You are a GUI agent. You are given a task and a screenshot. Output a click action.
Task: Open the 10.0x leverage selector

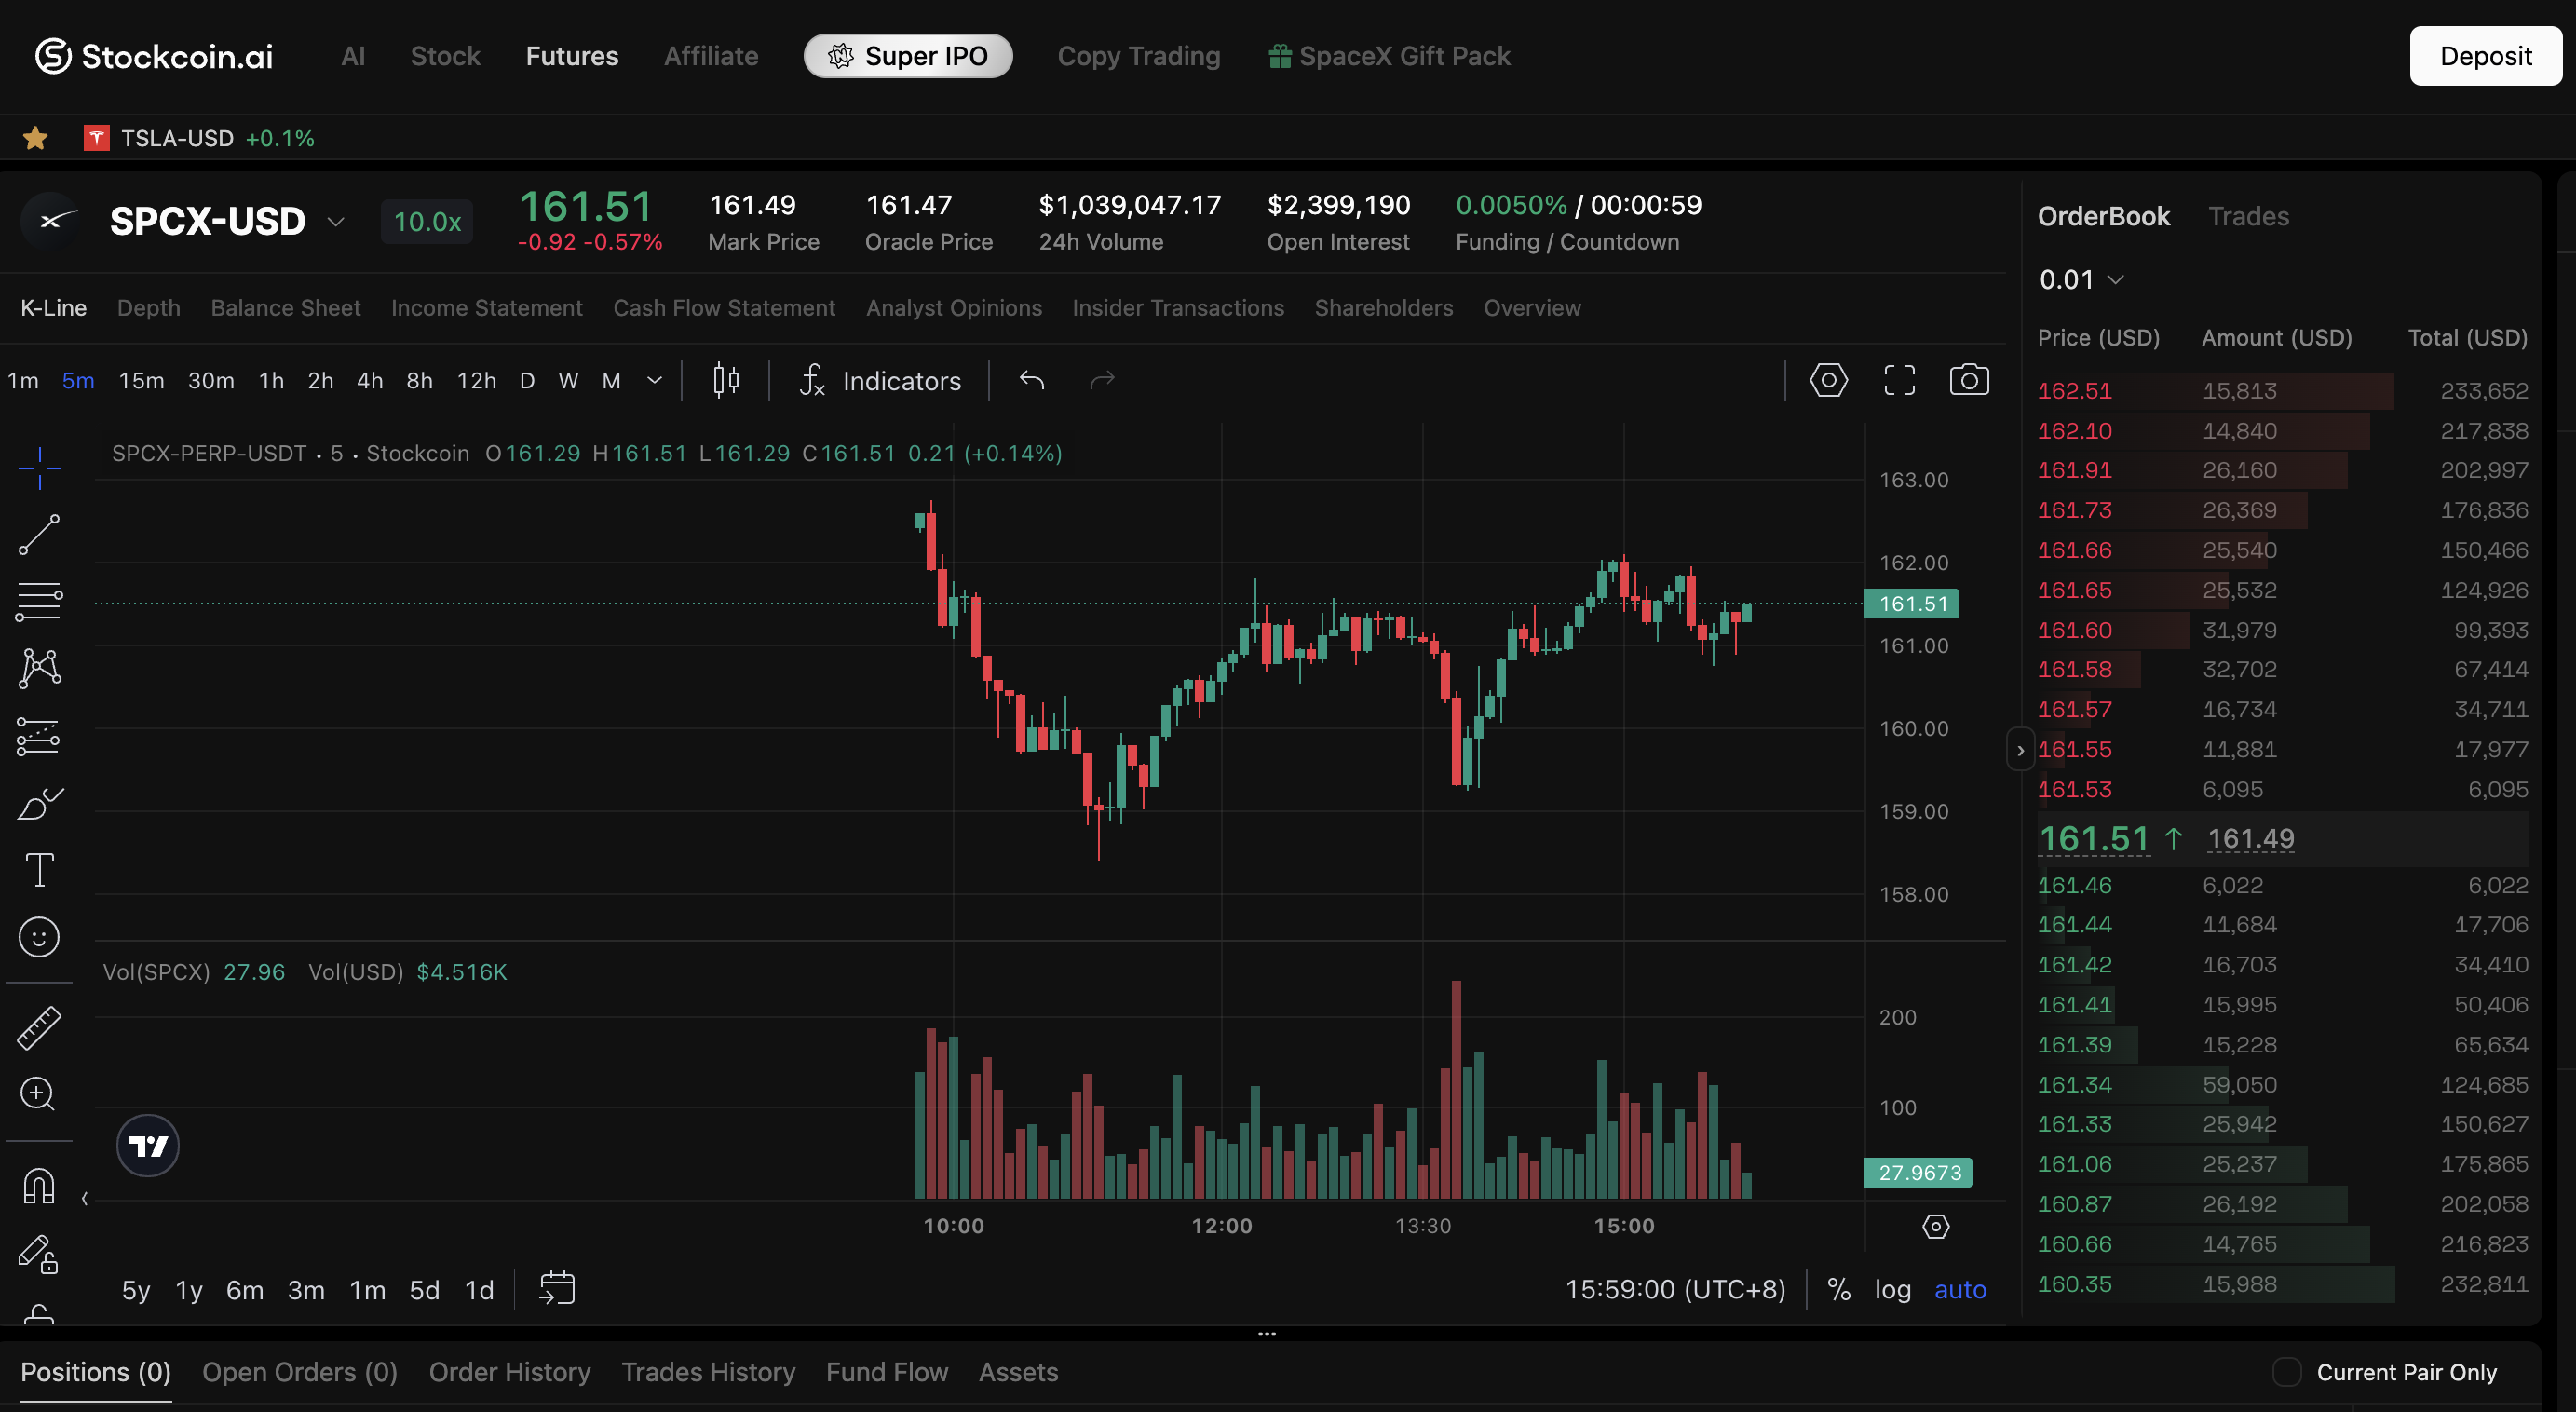click(x=427, y=221)
